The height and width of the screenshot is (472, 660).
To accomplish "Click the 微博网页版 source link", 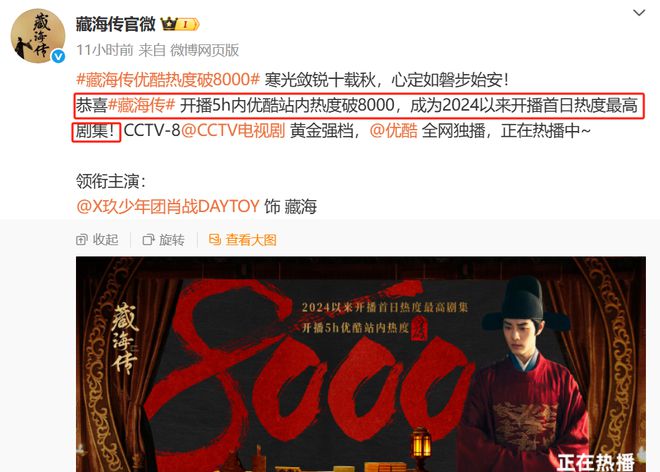I will click(205, 50).
